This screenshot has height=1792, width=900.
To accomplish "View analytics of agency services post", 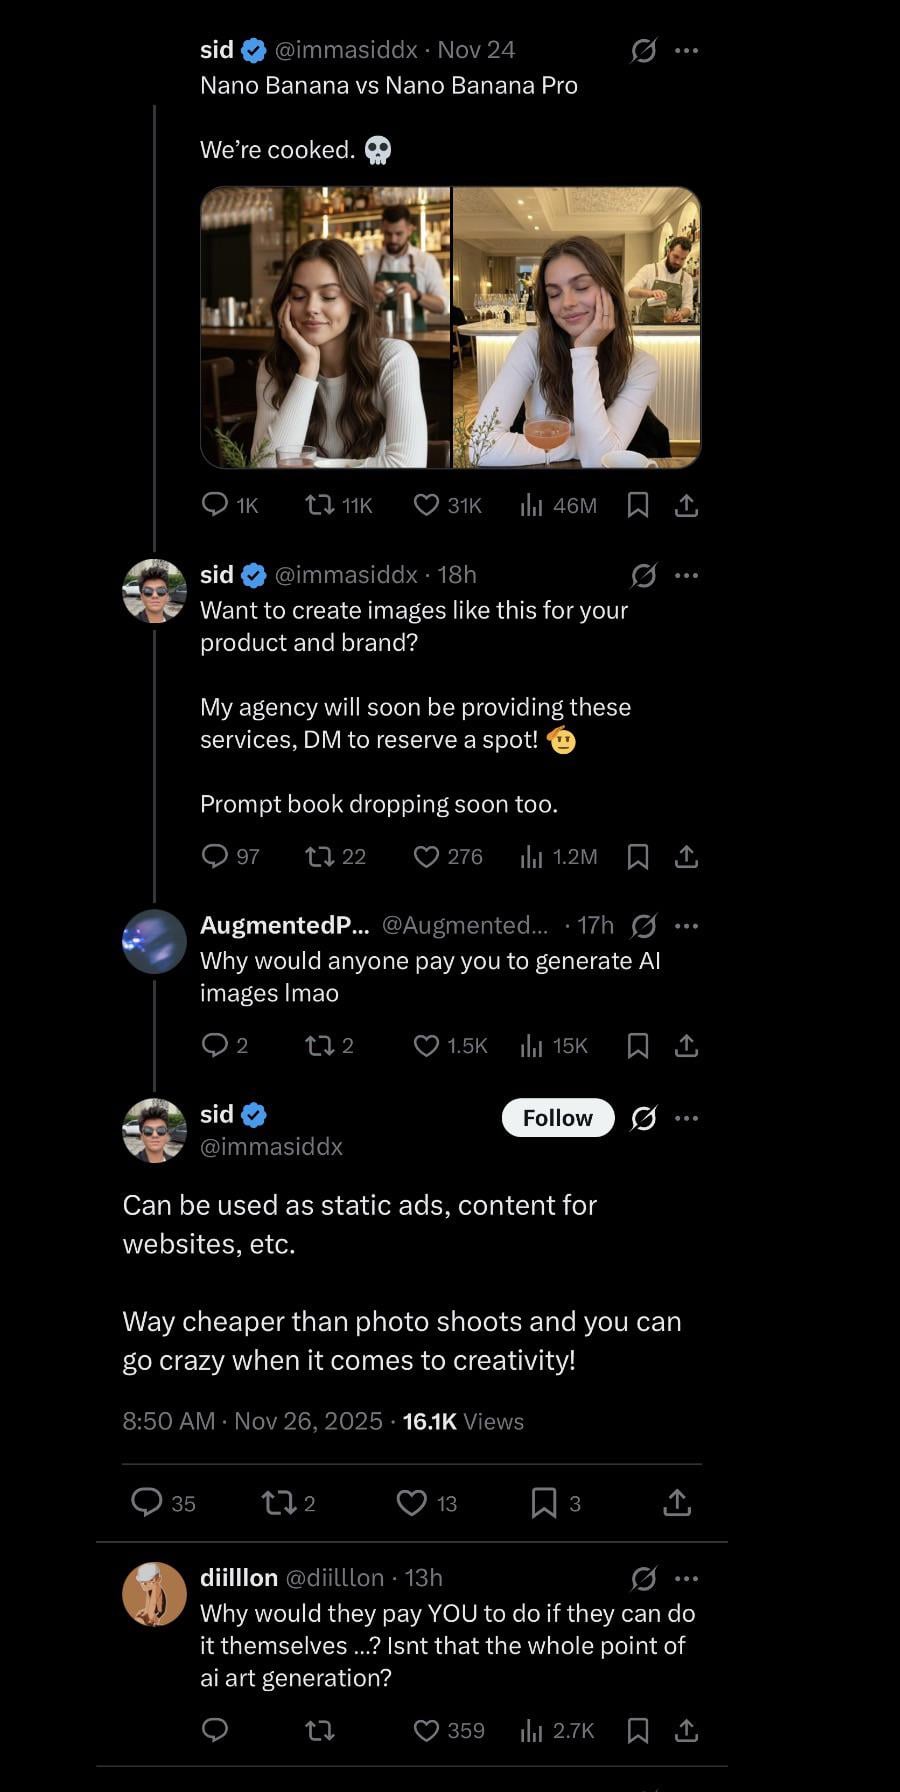I will 531,856.
